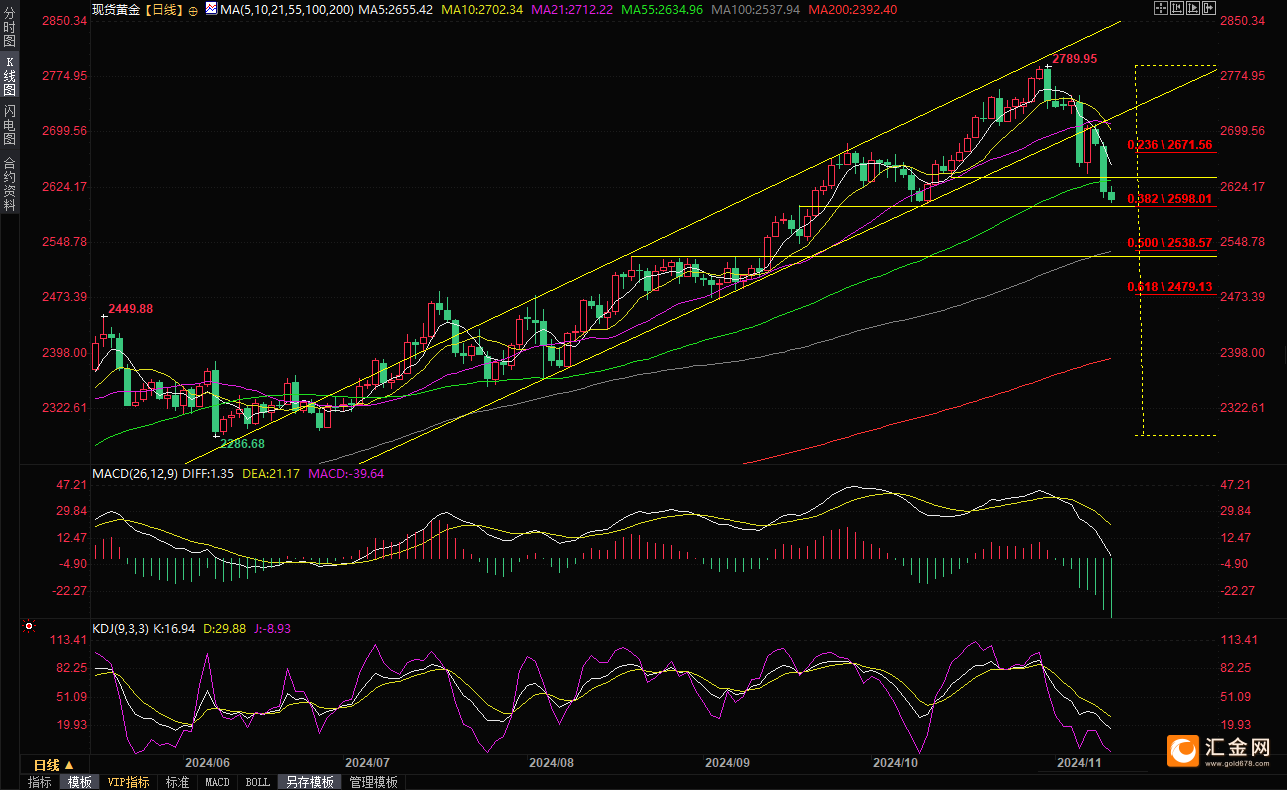1287x790 pixels.
Task: Click the 2024/09 date label
Action: 727,762
